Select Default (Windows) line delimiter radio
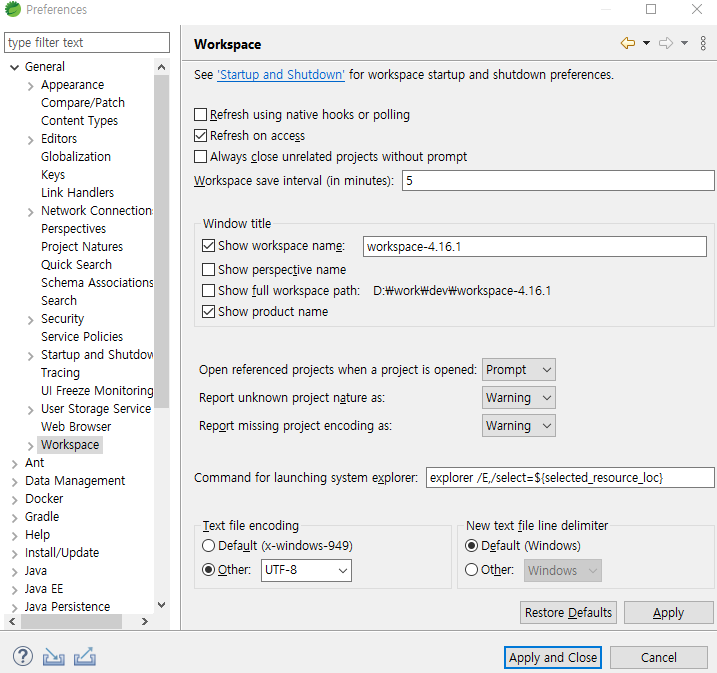Screen dimensions: 717x673 pyautogui.click(x=471, y=545)
